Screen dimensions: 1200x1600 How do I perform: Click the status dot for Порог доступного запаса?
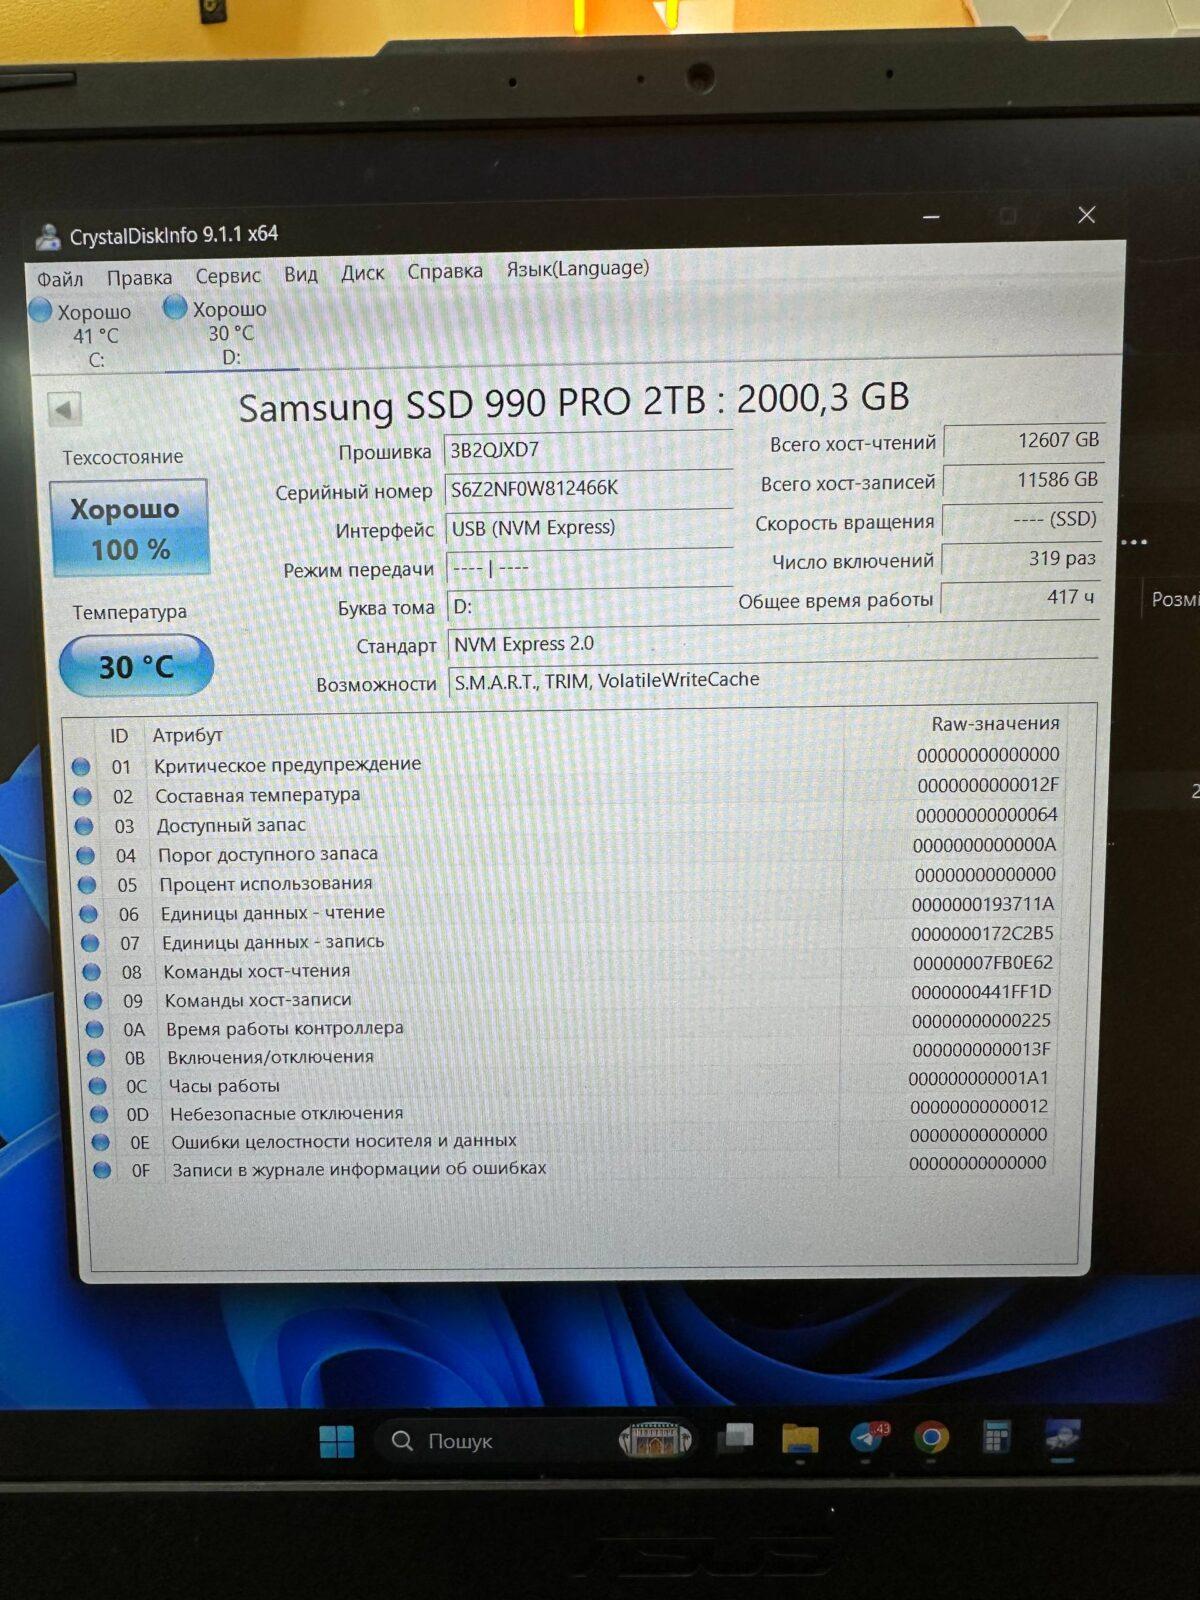[86, 856]
